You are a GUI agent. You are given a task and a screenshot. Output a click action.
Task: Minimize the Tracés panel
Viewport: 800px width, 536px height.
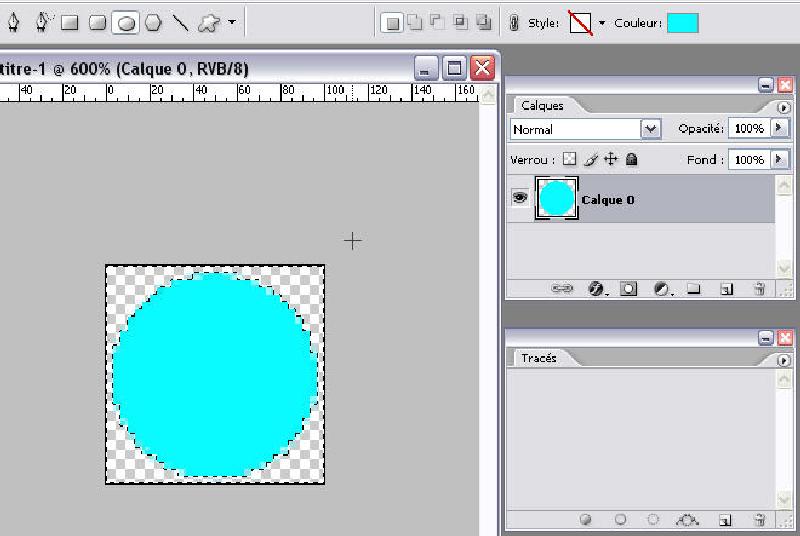(765, 338)
